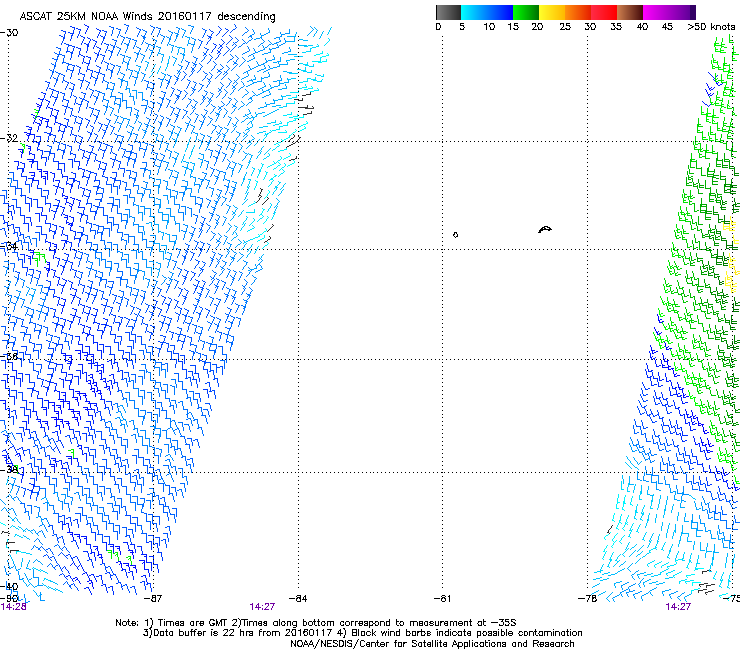Image resolution: width=740 pixels, height=650 pixels.
Task: Pick the cyan segment of the wind legend
Action: pos(474,12)
